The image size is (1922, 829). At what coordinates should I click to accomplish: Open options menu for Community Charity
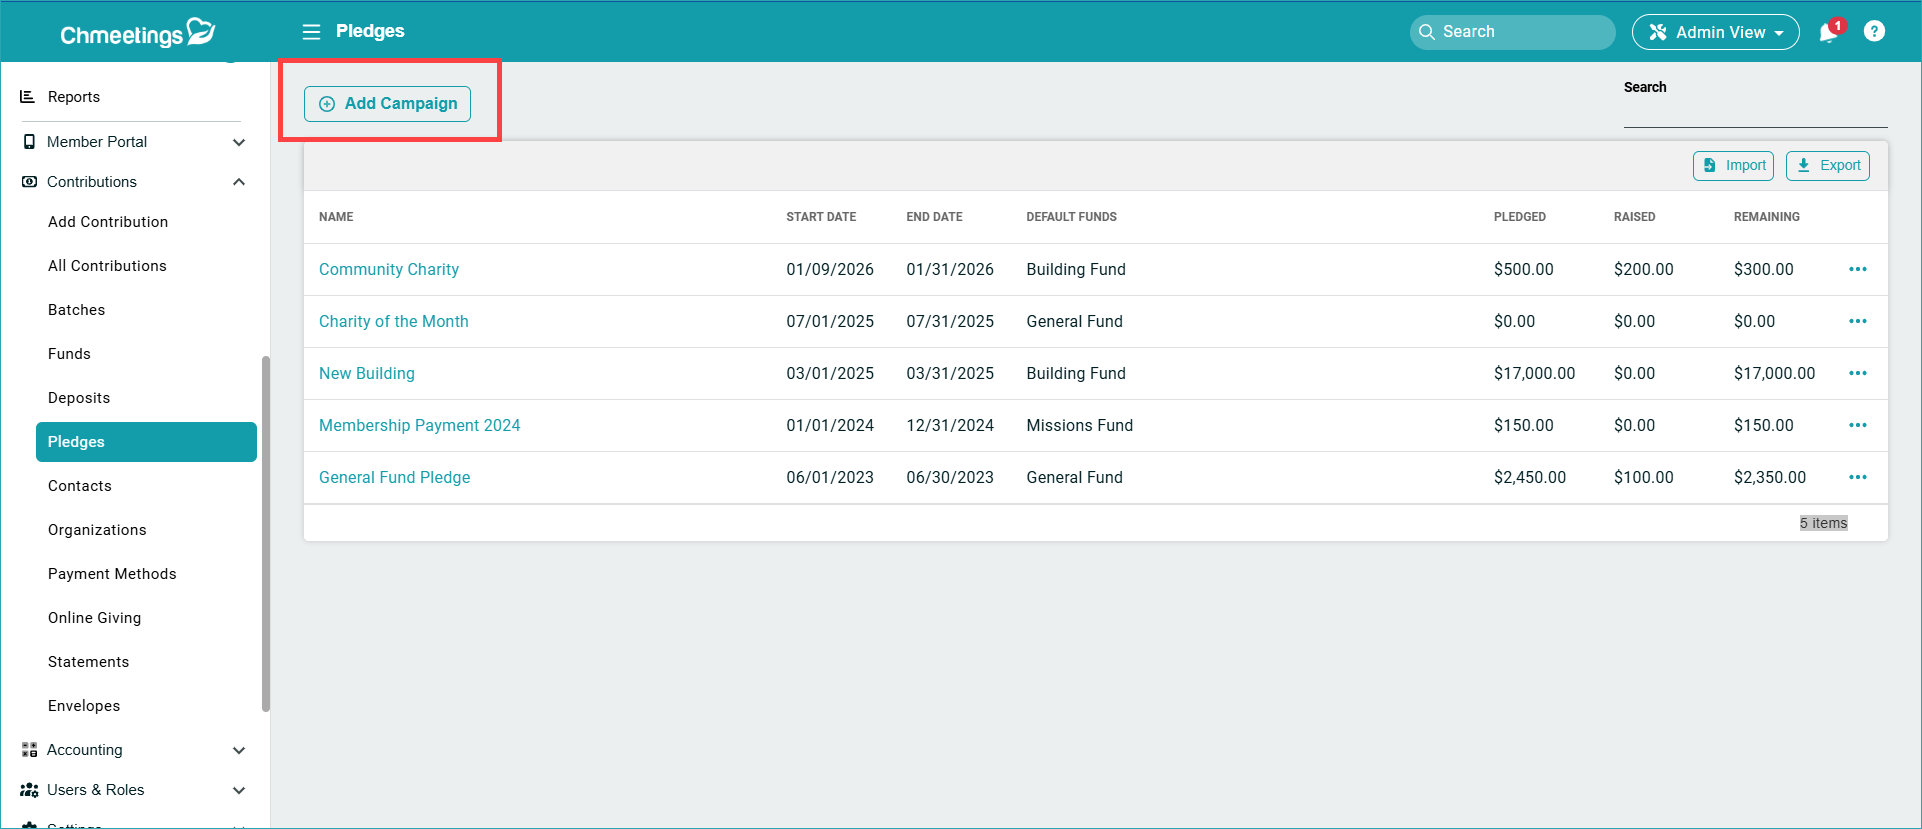coord(1857,269)
